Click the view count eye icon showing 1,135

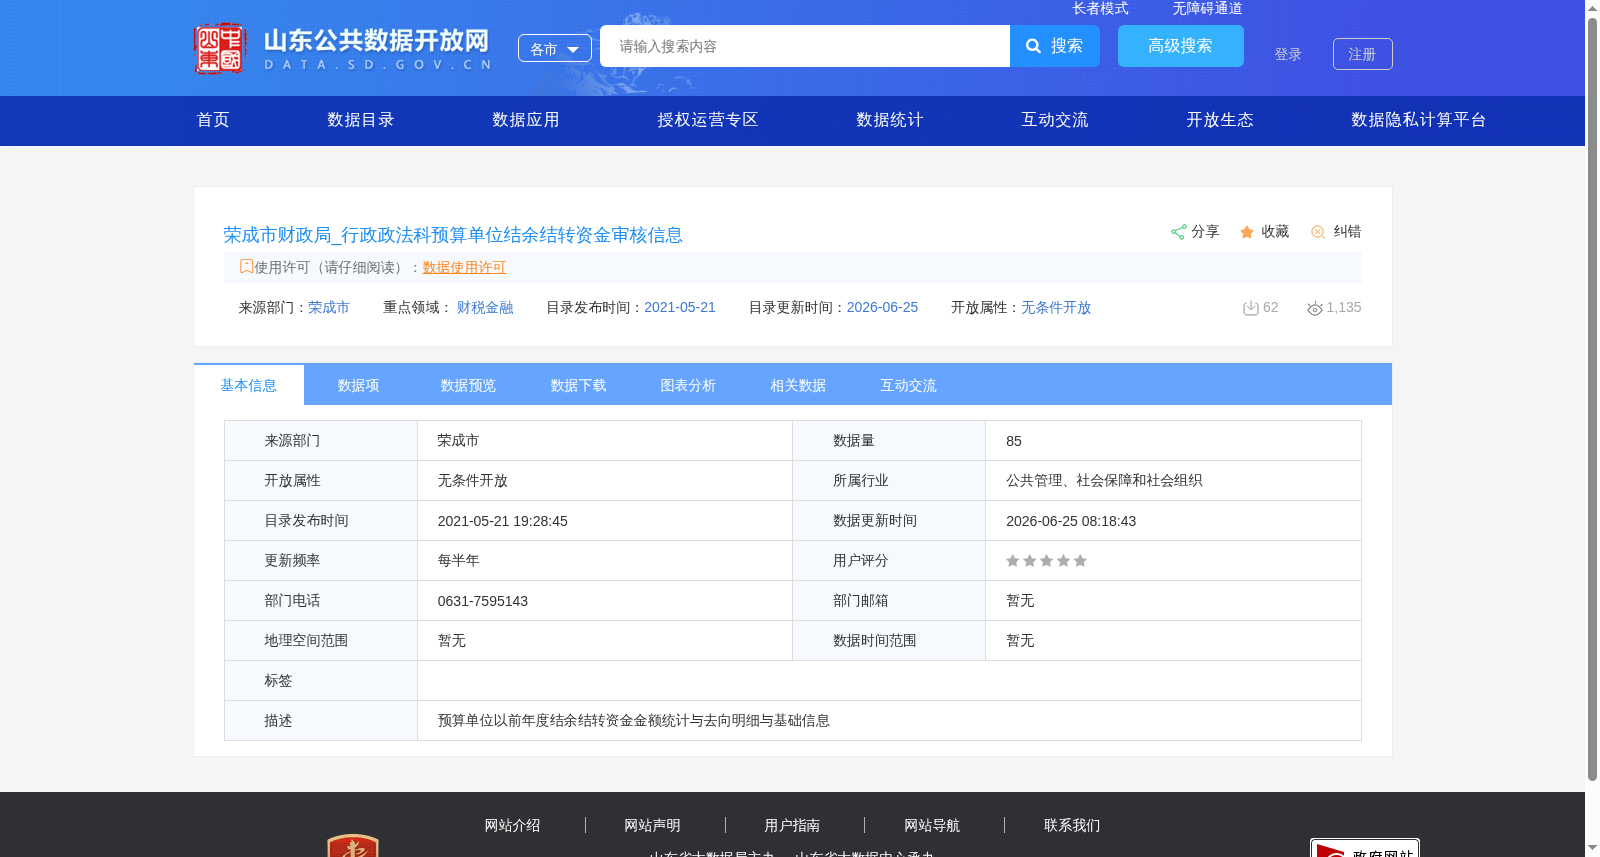tap(1315, 308)
